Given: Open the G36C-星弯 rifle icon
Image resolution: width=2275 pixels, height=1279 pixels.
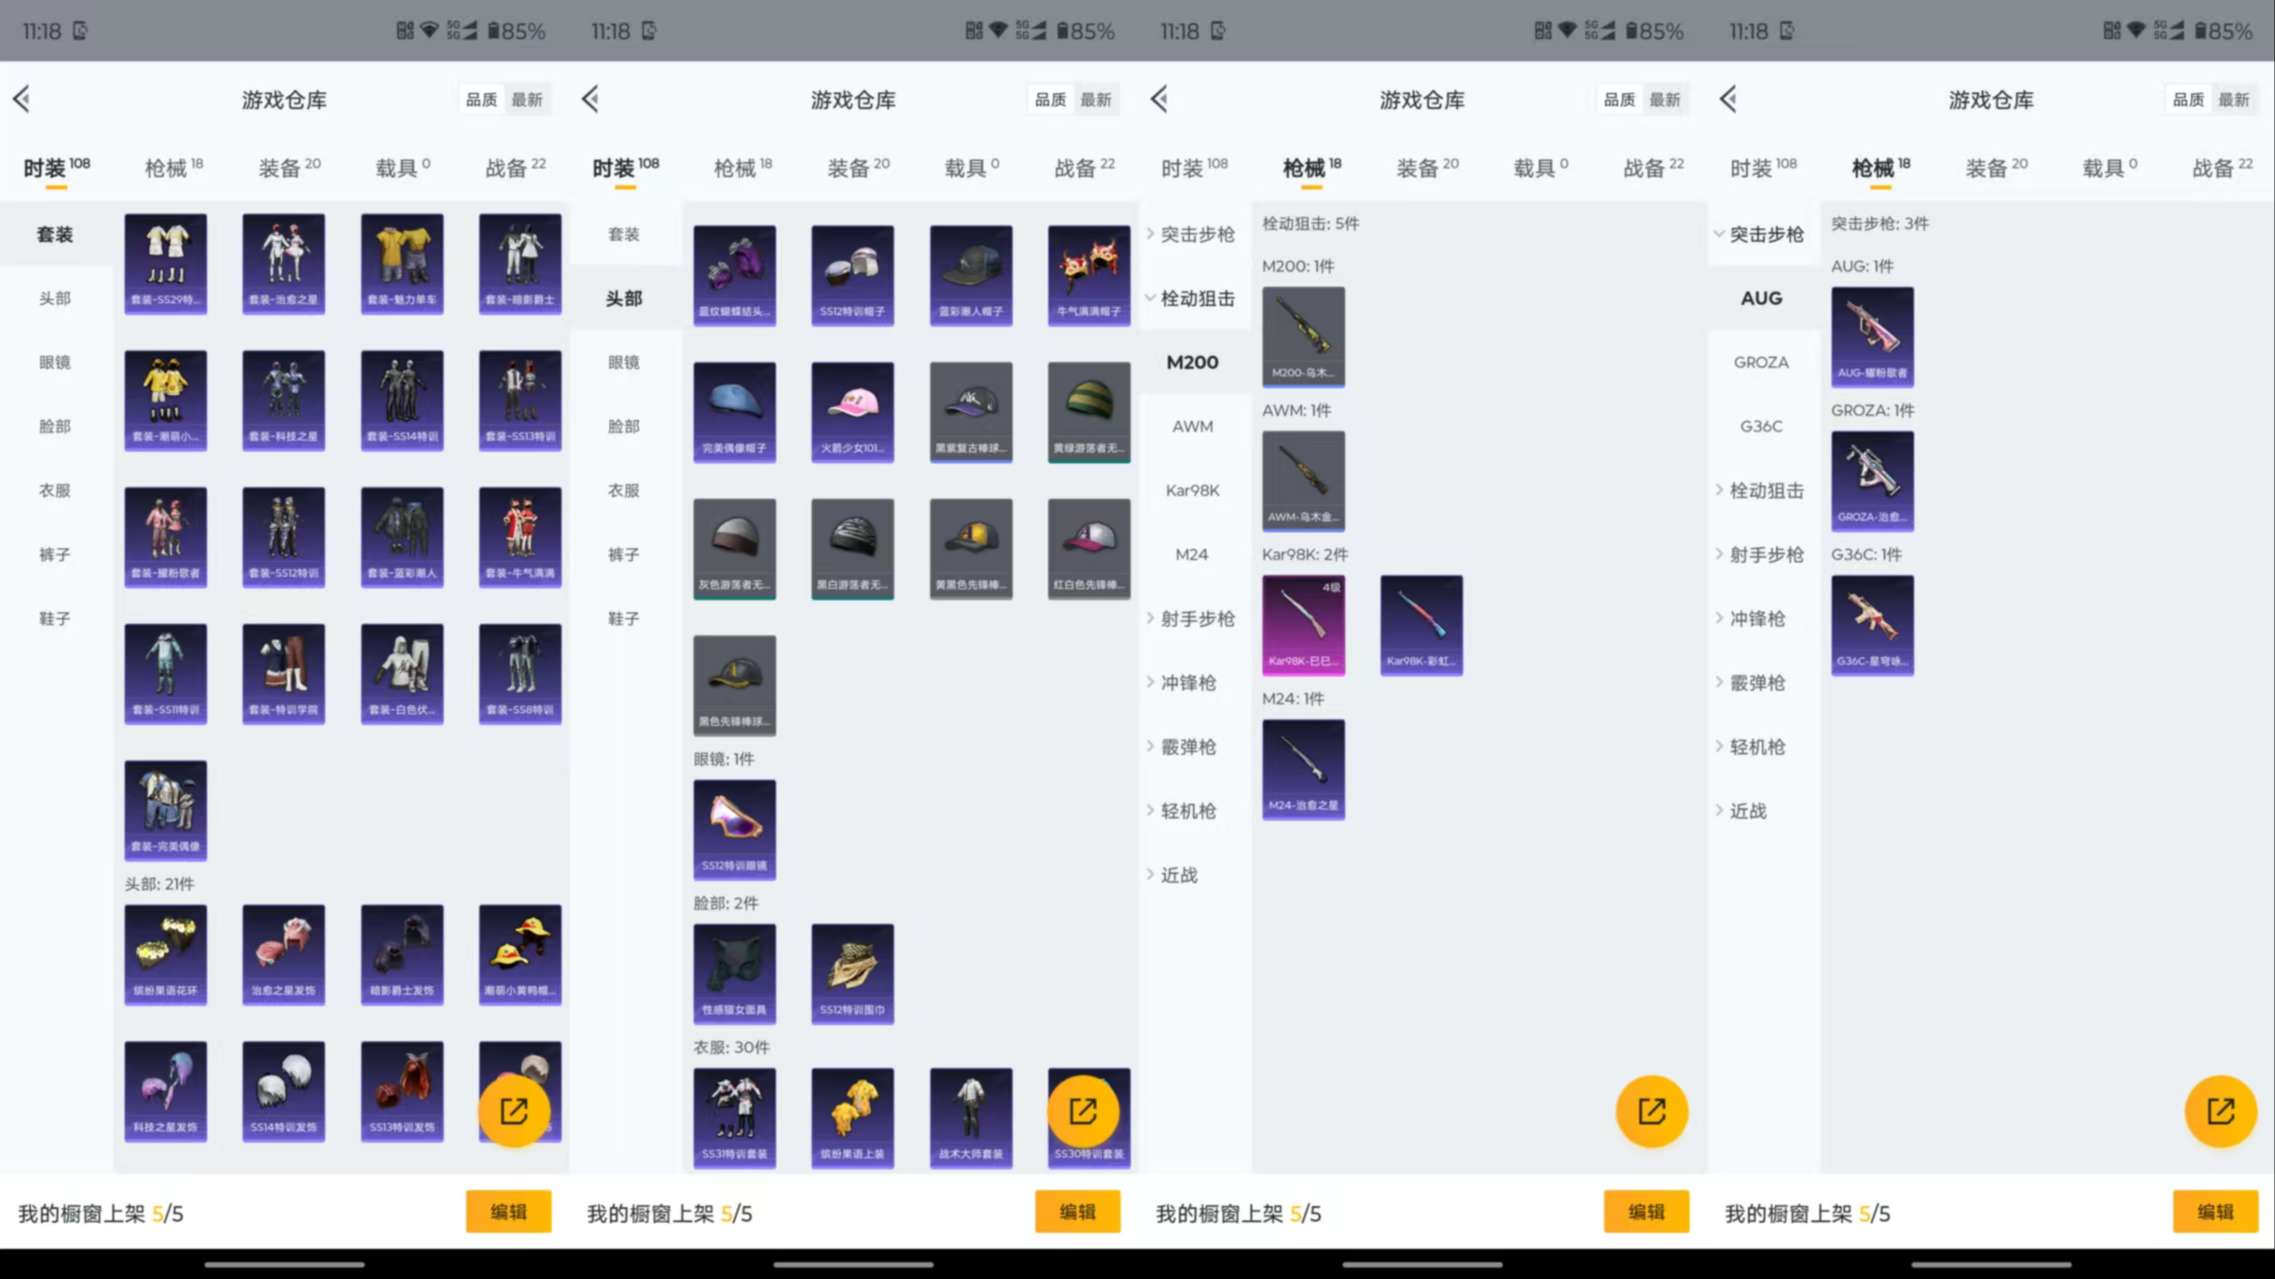Looking at the screenshot, I should click(x=1872, y=624).
